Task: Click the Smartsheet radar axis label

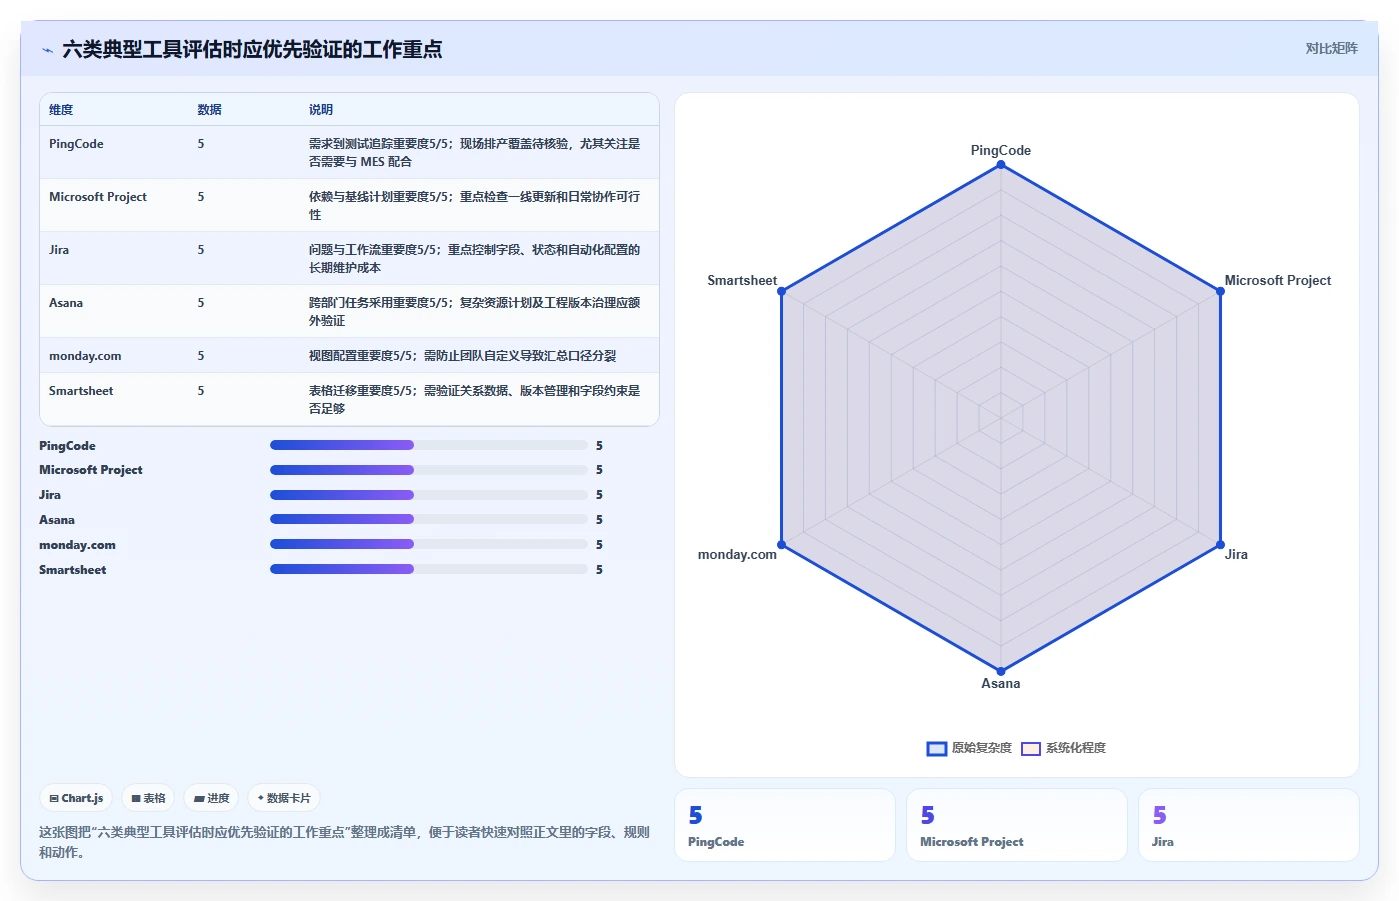Action: [x=742, y=281]
